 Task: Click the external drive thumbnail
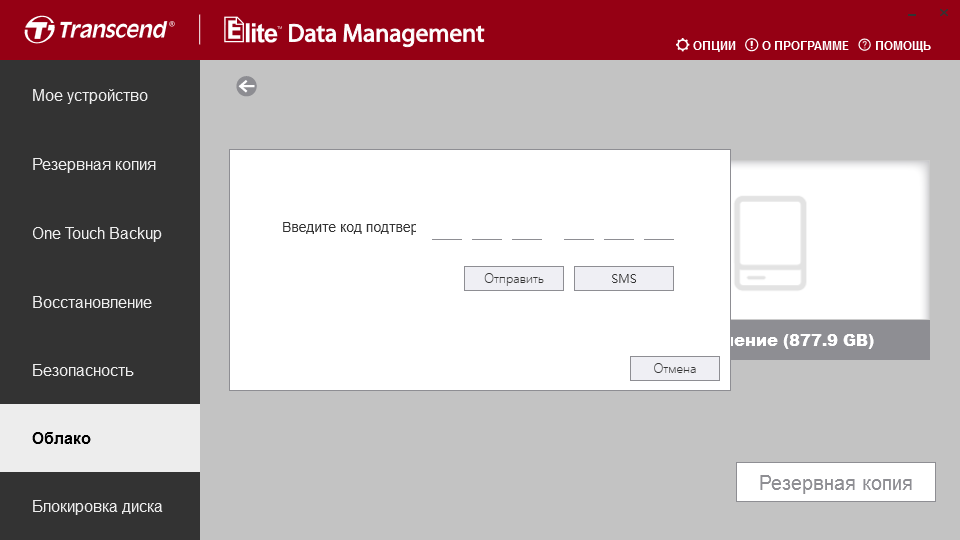(x=770, y=243)
